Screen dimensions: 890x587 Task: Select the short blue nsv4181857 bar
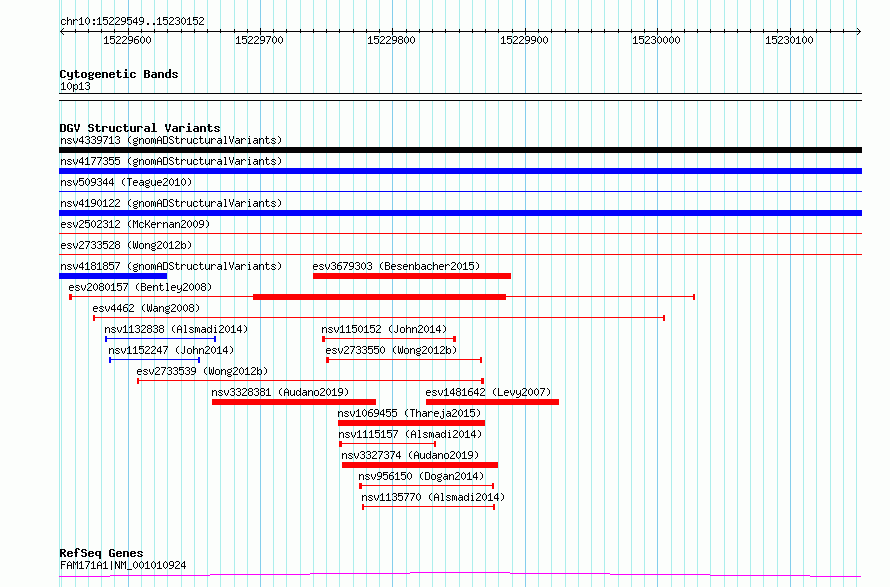113,276
